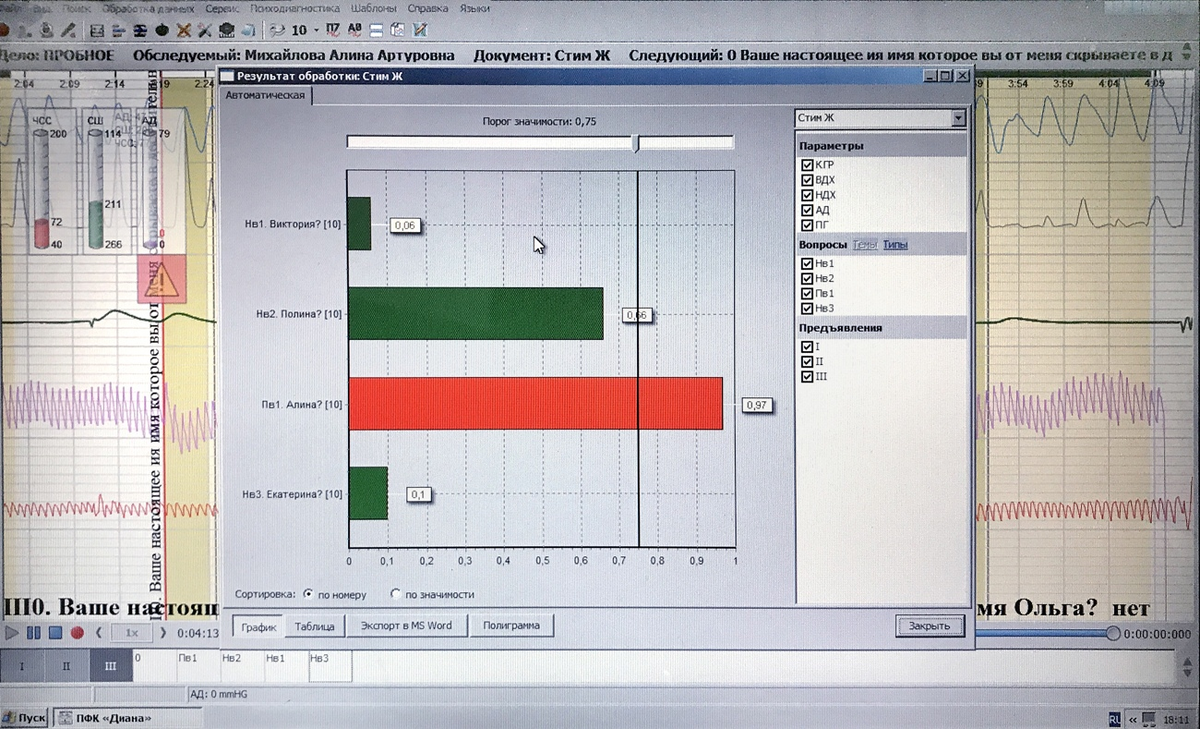Screen dimensions: 1200x729
Task: Increase playback speed with the right chevron
Action: tap(161, 633)
